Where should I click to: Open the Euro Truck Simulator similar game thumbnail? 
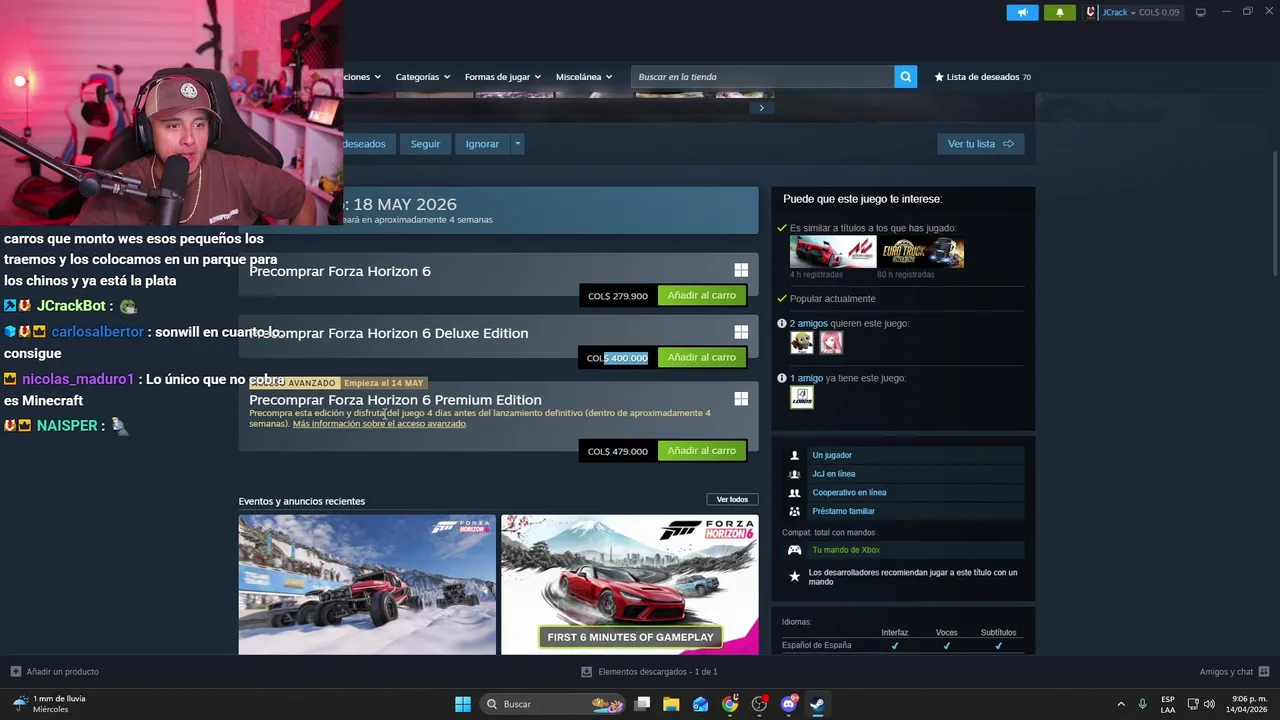(x=922, y=252)
